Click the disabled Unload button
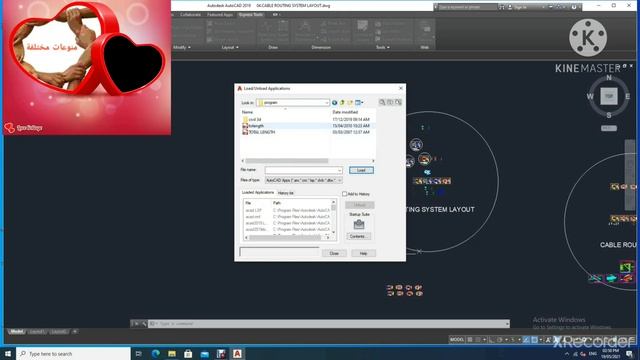This screenshot has width=640, height=360. tap(360, 205)
